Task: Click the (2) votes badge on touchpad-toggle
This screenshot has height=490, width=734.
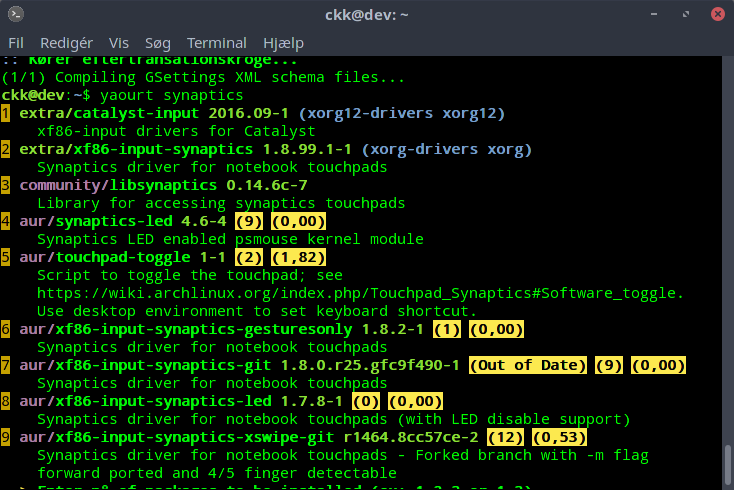Action: click(x=249, y=257)
